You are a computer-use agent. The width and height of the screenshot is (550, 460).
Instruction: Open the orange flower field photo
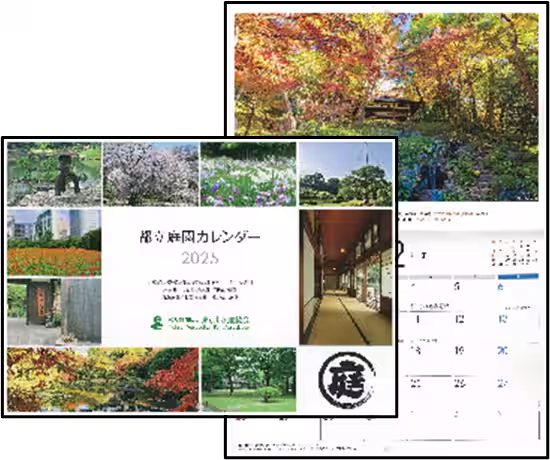click(x=54, y=242)
